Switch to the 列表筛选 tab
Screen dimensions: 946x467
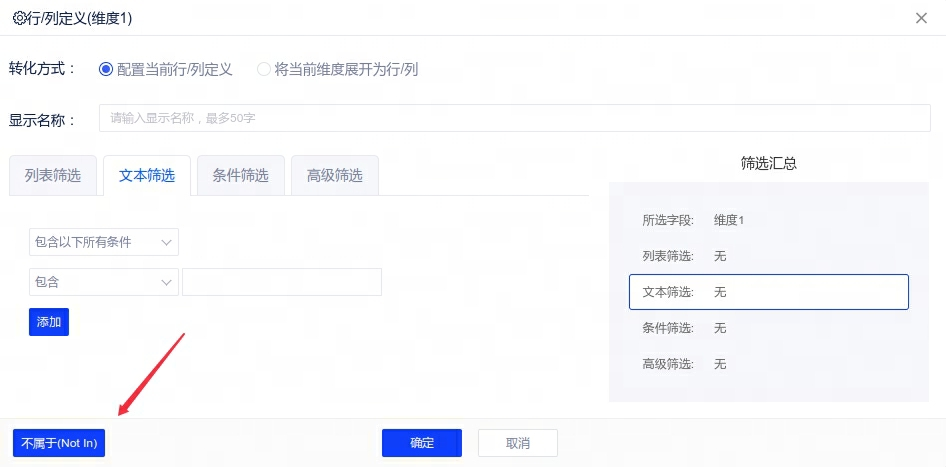pyautogui.click(x=53, y=176)
